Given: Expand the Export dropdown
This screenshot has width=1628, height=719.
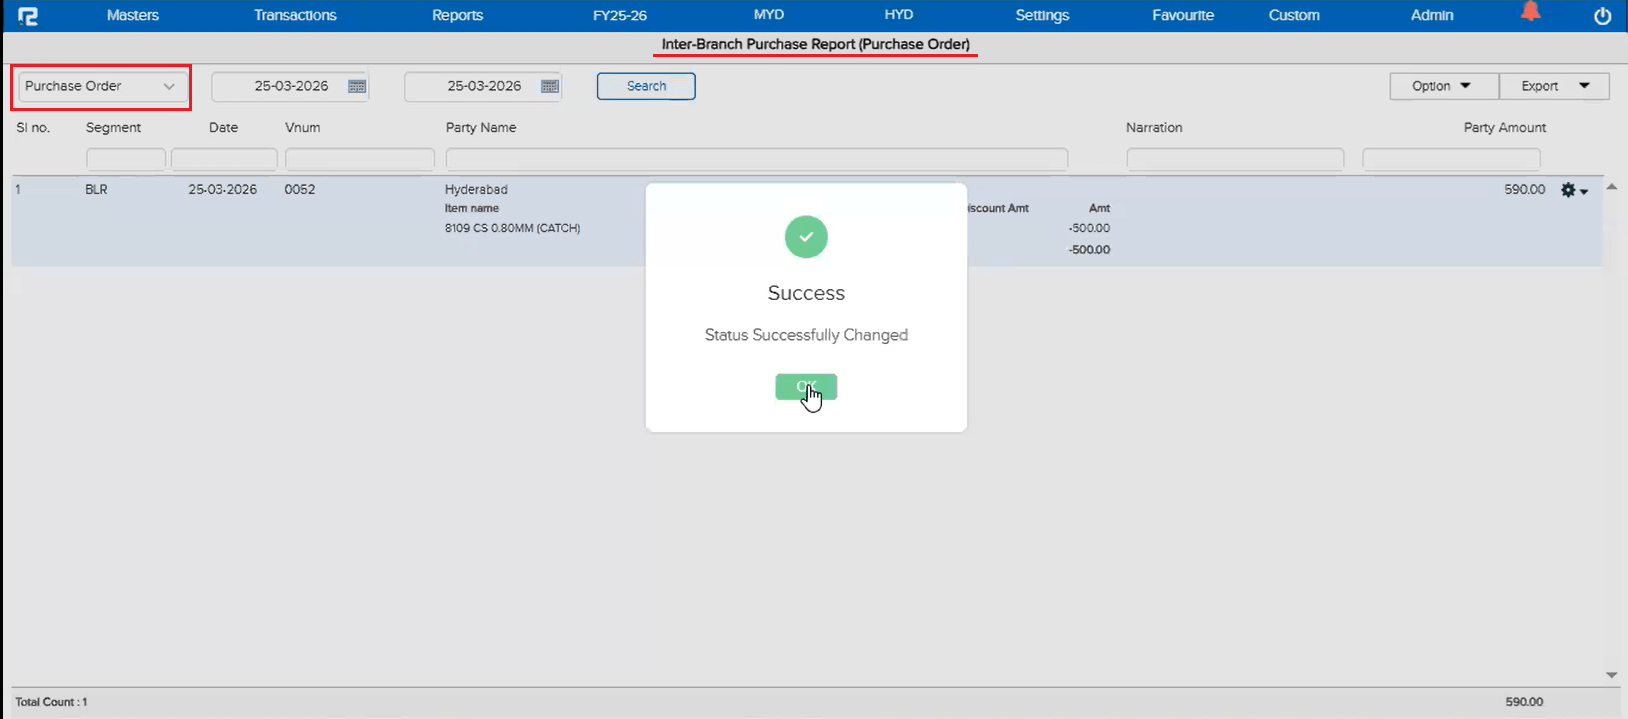Looking at the screenshot, I should click(x=1554, y=87).
